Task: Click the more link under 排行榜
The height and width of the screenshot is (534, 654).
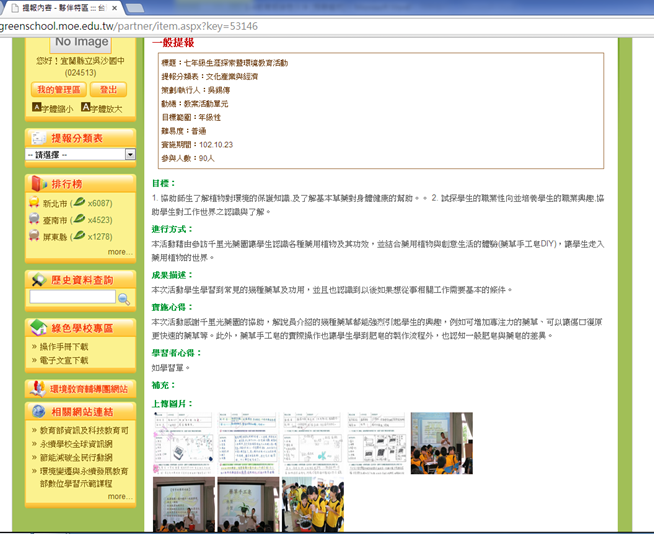Action: coord(118,252)
